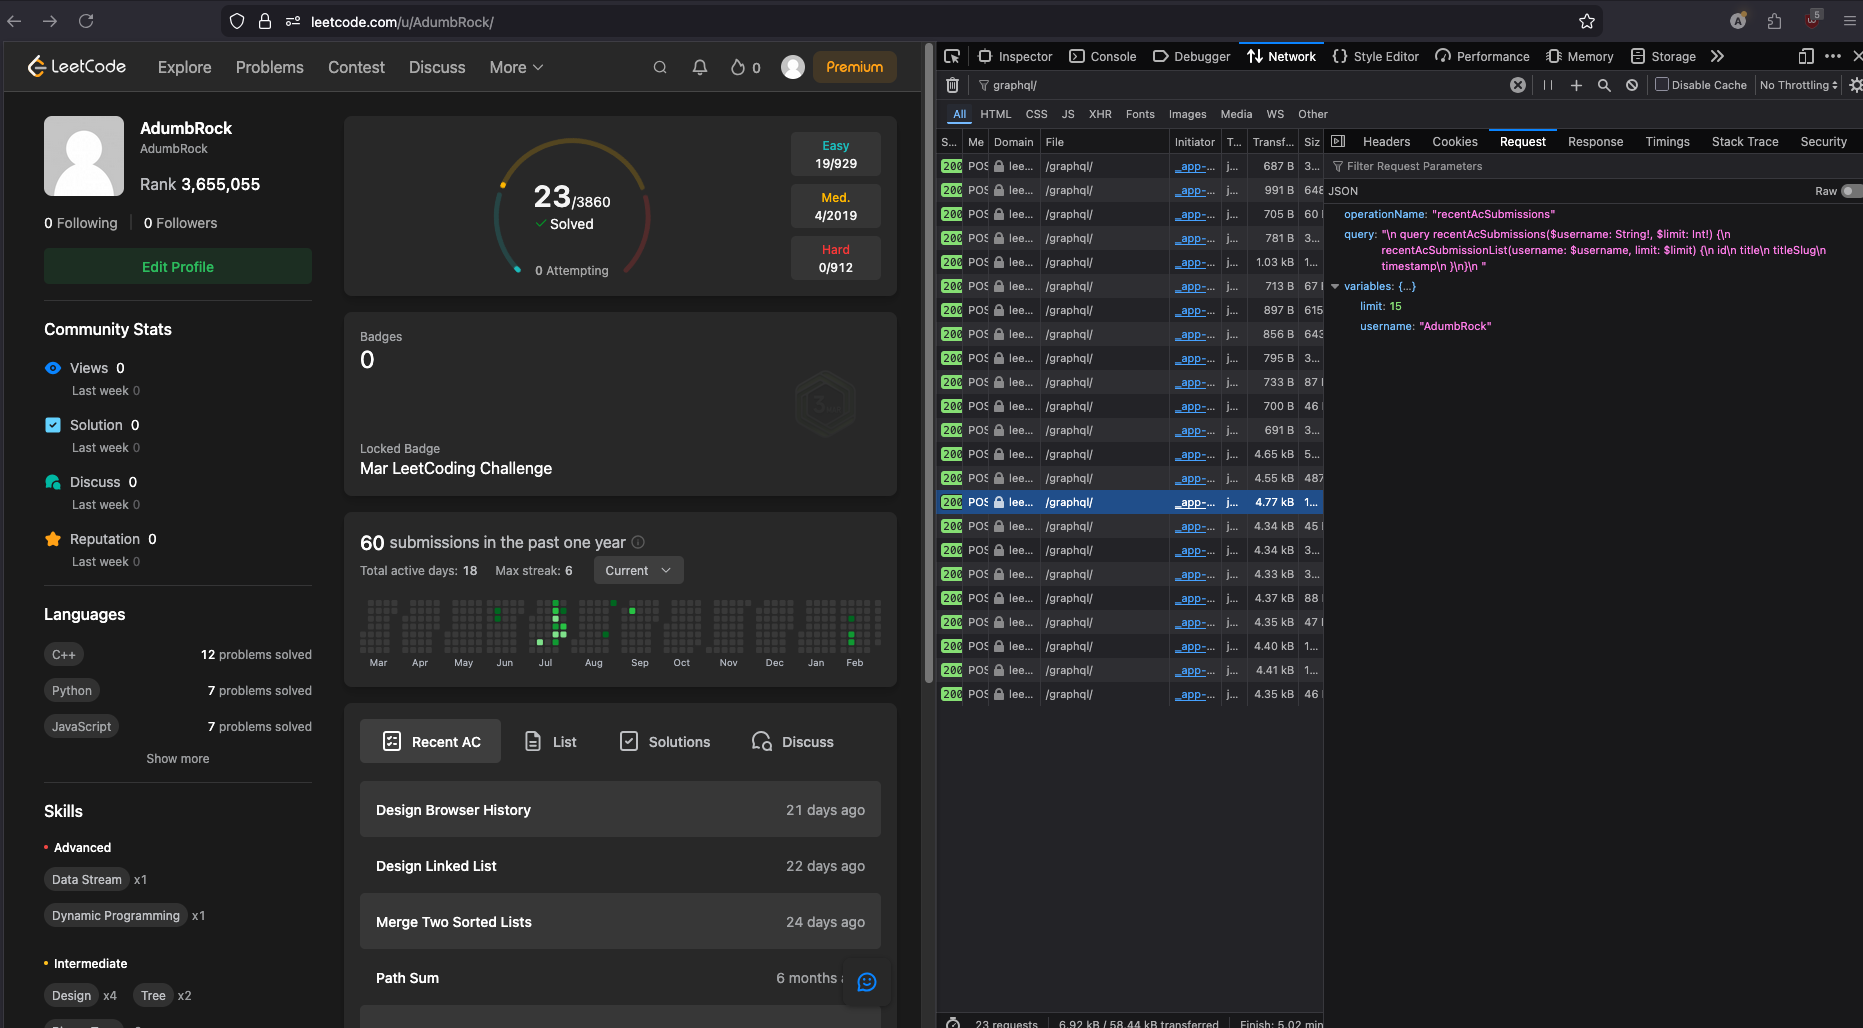Open the List profile tab

click(x=551, y=741)
